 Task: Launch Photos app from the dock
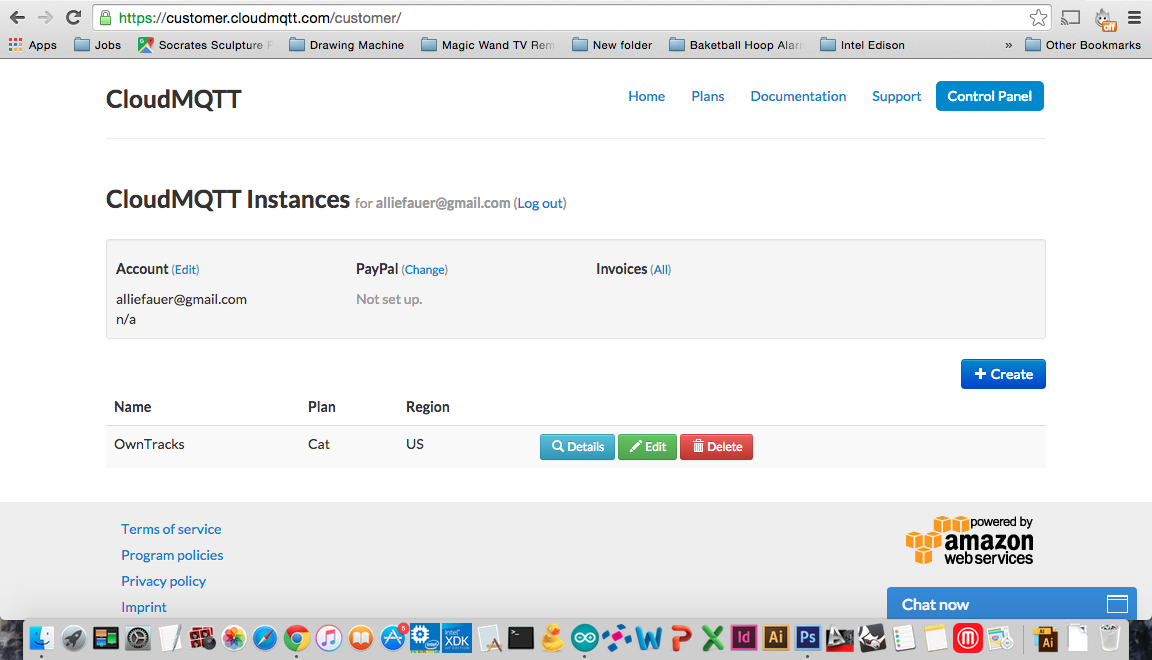(234, 638)
